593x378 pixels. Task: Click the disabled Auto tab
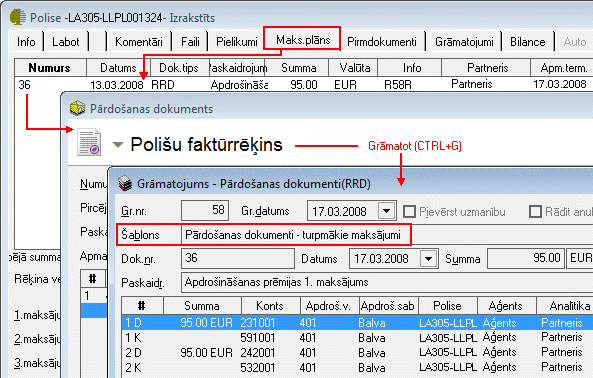click(x=574, y=42)
